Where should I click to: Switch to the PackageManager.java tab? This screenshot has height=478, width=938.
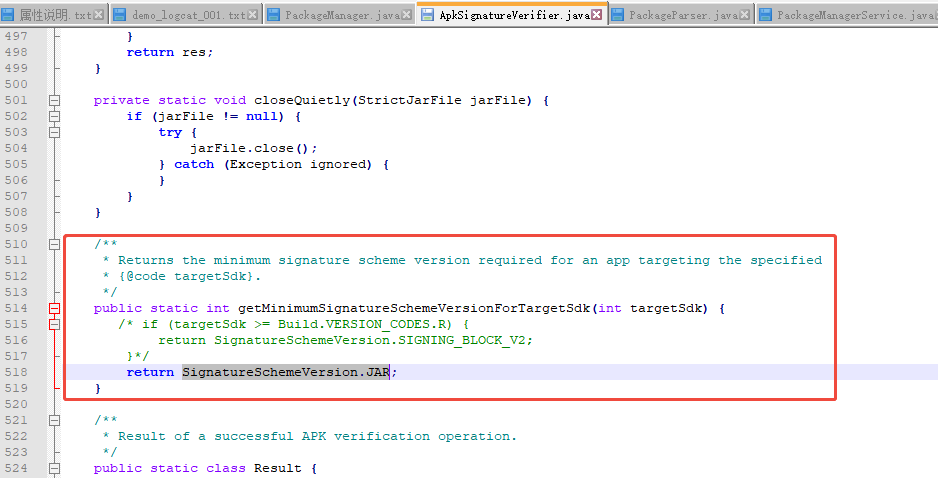pyautogui.click(x=340, y=14)
